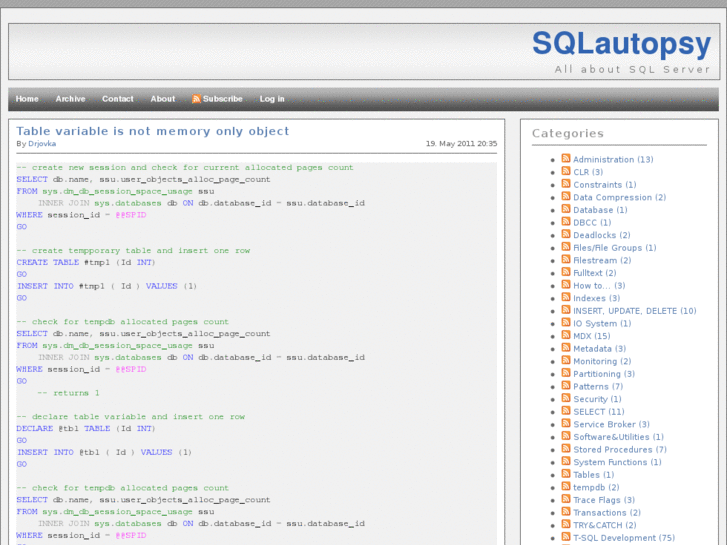Open RSS feed icon beside TRY&CATCH
727x545 pixels.
coord(566,524)
